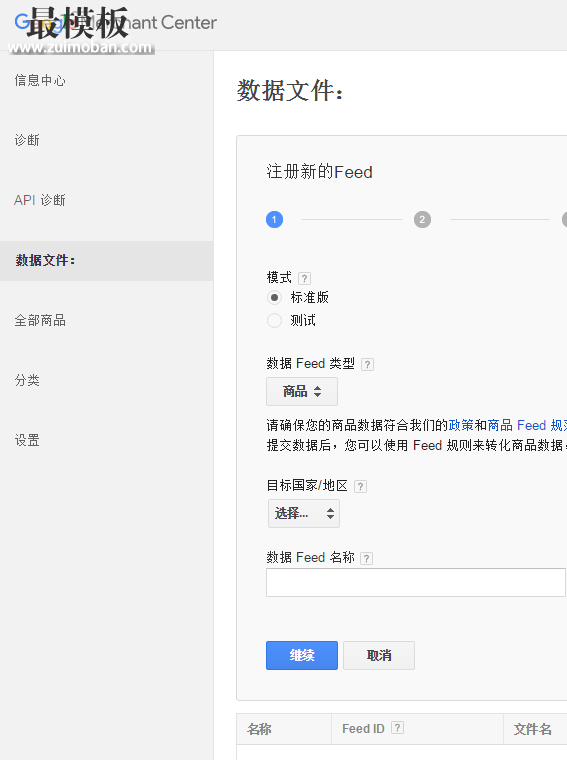The image size is (567, 760).
Task: Open 信息中心 in the sidebar
Action: pyautogui.click(x=40, y=80)
